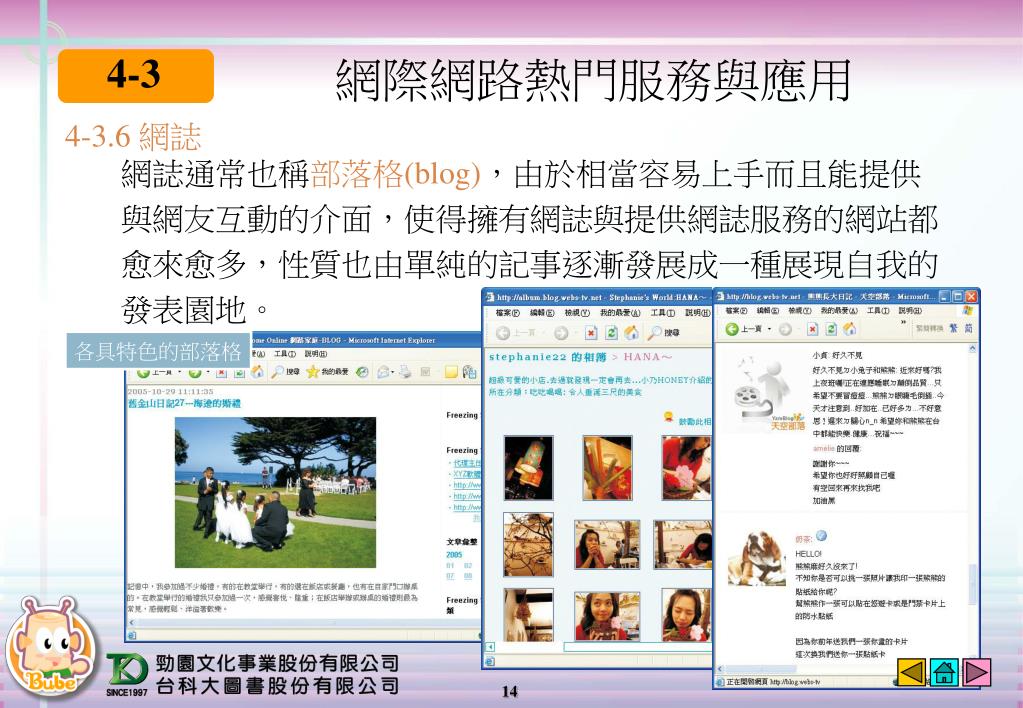
Task: Click the stephanie22 的相簿 breadcrumb link
Action: [x=547, y=357]
